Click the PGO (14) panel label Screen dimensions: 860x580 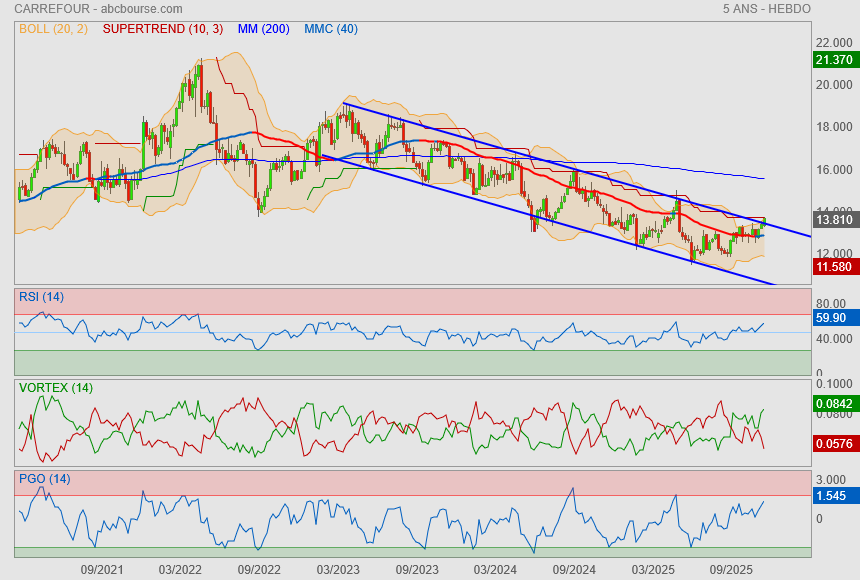pos(44,479)
